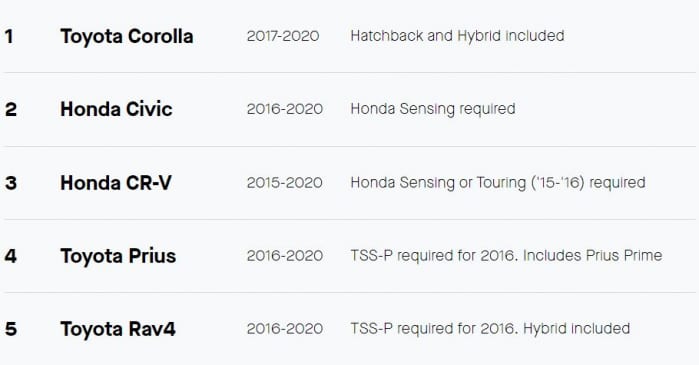This screenshot has width=699, height=365.
Task: Select the Toyota Corolla model name
Action: (x=127, y=37)
